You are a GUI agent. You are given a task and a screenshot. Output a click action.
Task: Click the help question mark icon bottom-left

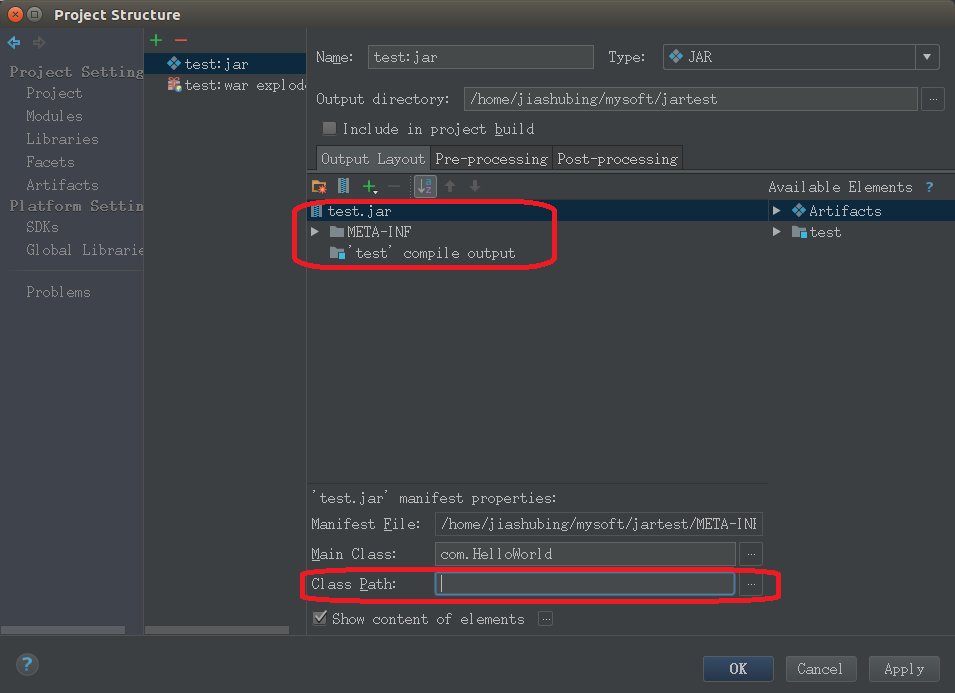click(27, 665)
